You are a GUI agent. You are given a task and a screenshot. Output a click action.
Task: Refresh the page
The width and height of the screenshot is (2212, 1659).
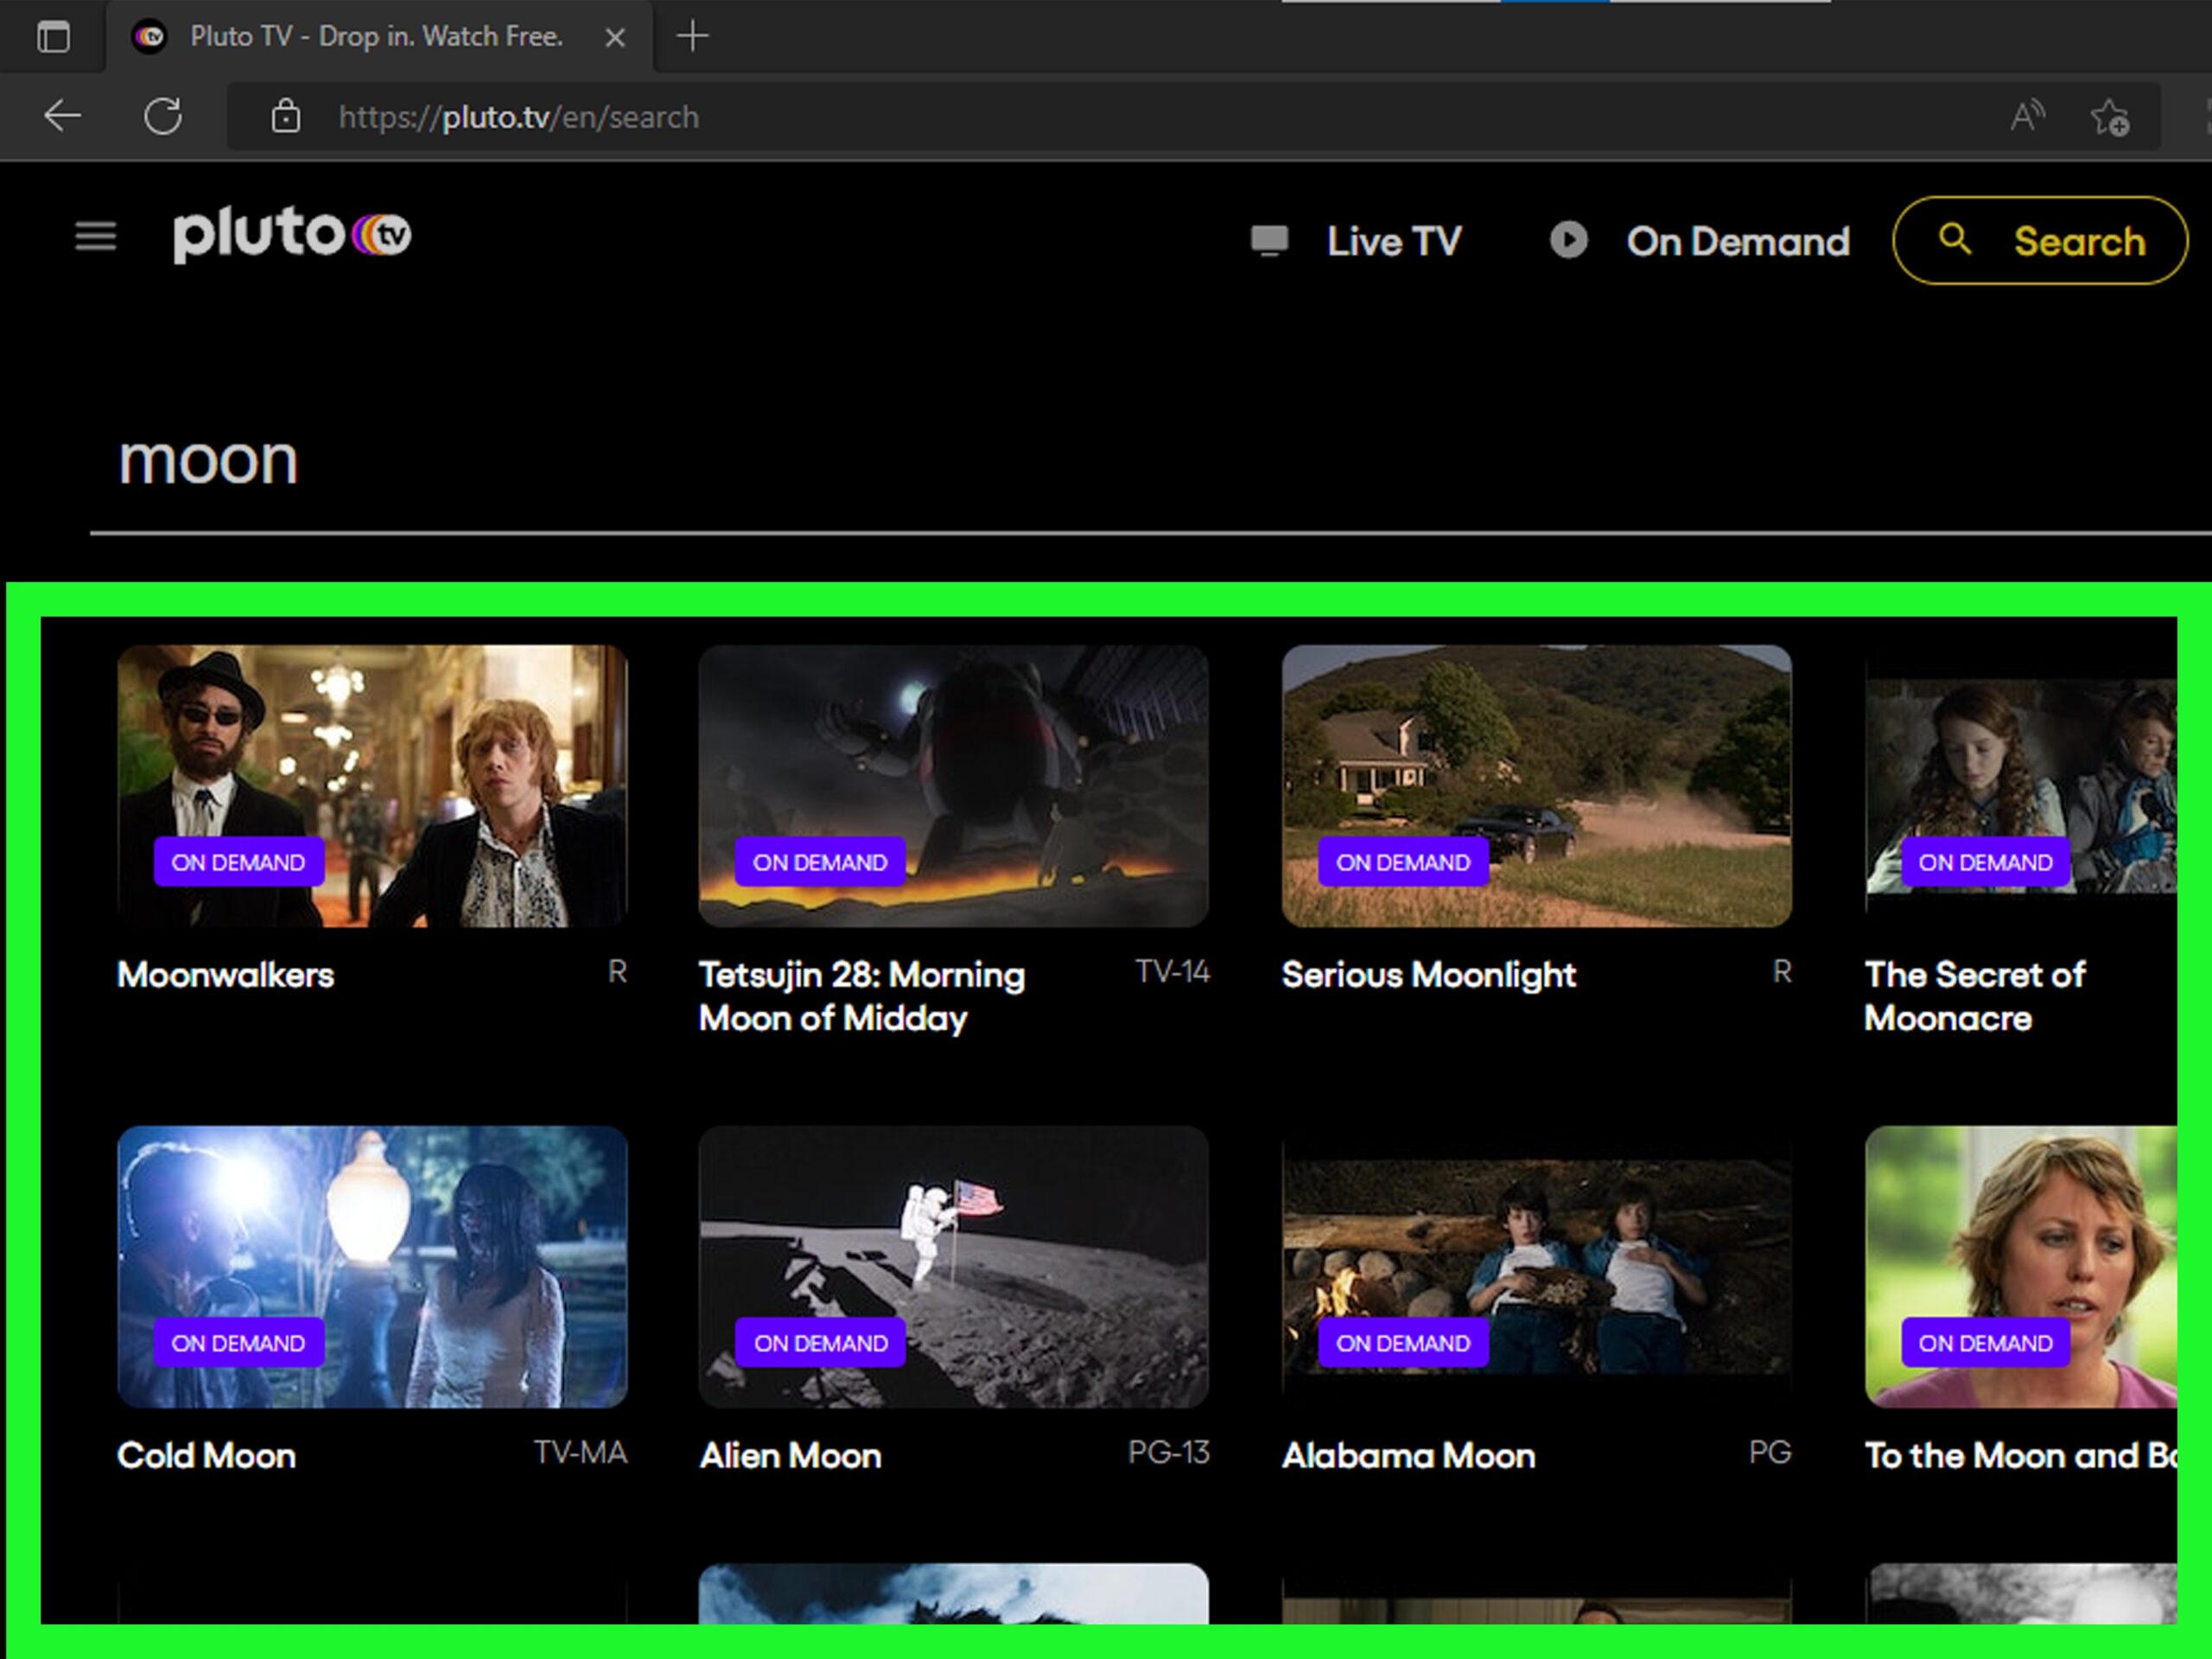(164, 115)
